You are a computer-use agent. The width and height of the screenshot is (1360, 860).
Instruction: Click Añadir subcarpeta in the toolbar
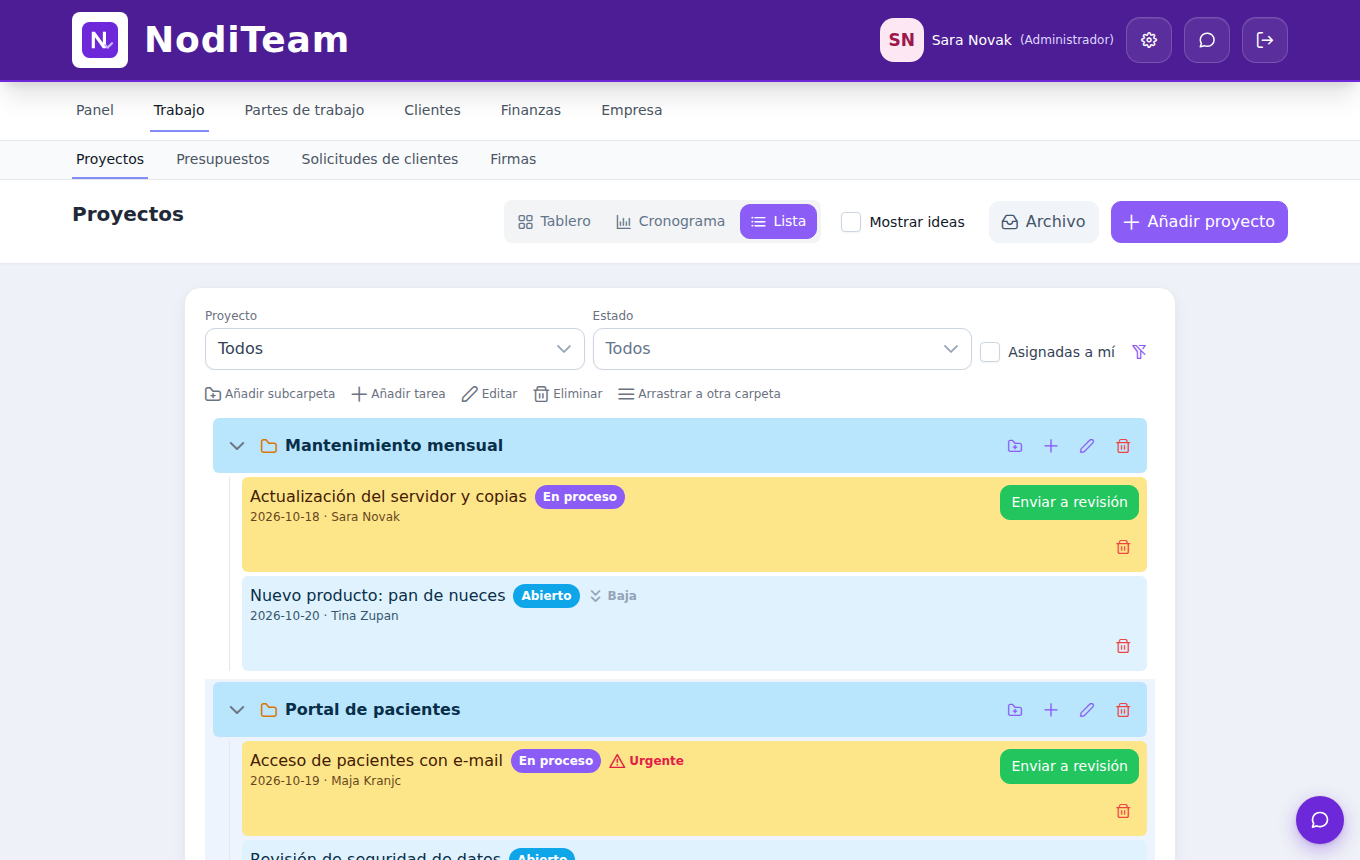(x=270, y=394)
